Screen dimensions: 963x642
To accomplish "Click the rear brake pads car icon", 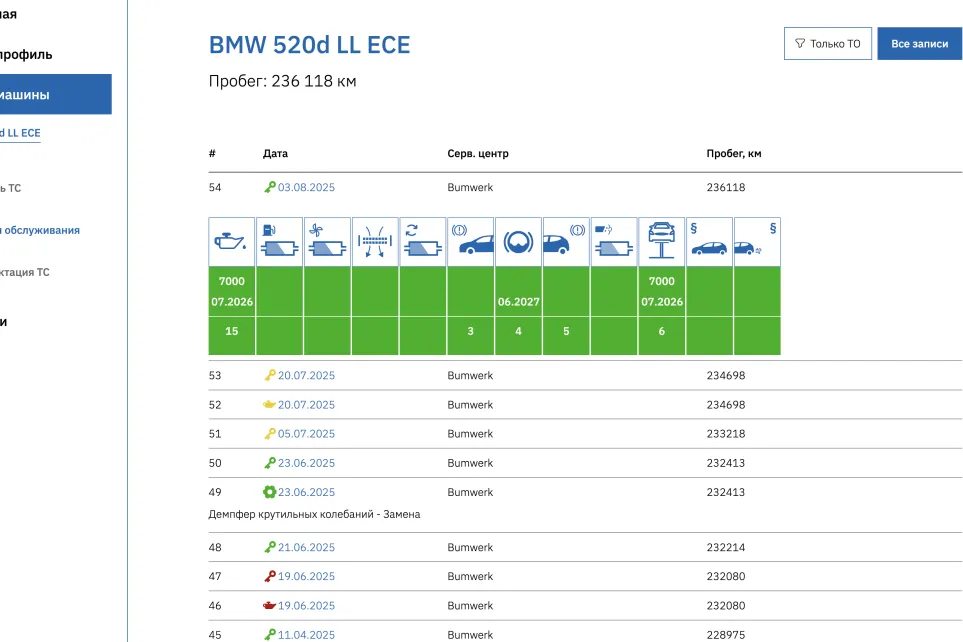I will [x=566, y=241].
